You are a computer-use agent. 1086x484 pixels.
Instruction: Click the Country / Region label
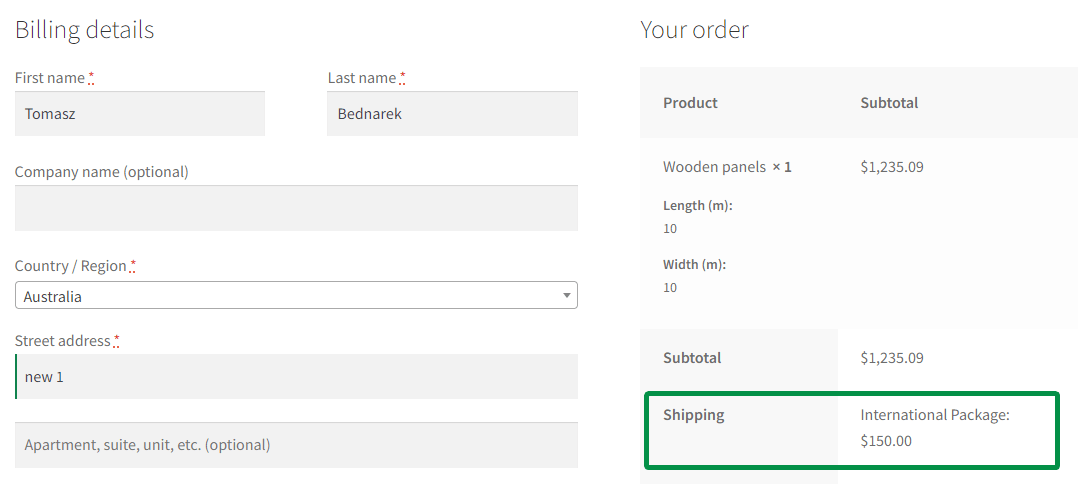tap(70, 266)
